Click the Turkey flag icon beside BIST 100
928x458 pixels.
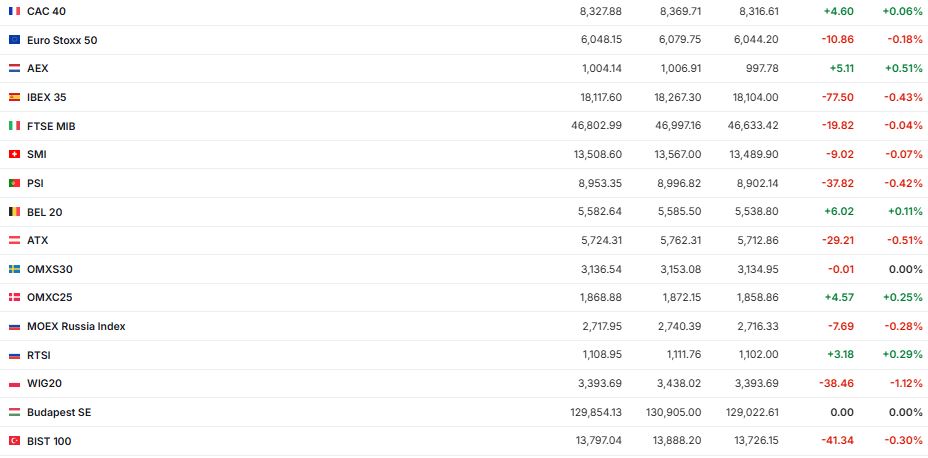click(14, 441)
